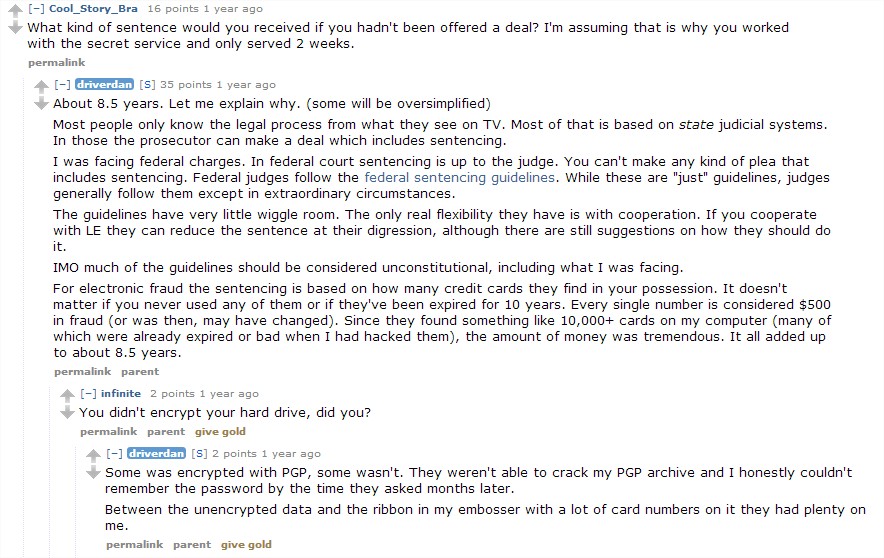Upvote infinite's hard drive comment
The image size is (884, 558).
tap(67, 395)
